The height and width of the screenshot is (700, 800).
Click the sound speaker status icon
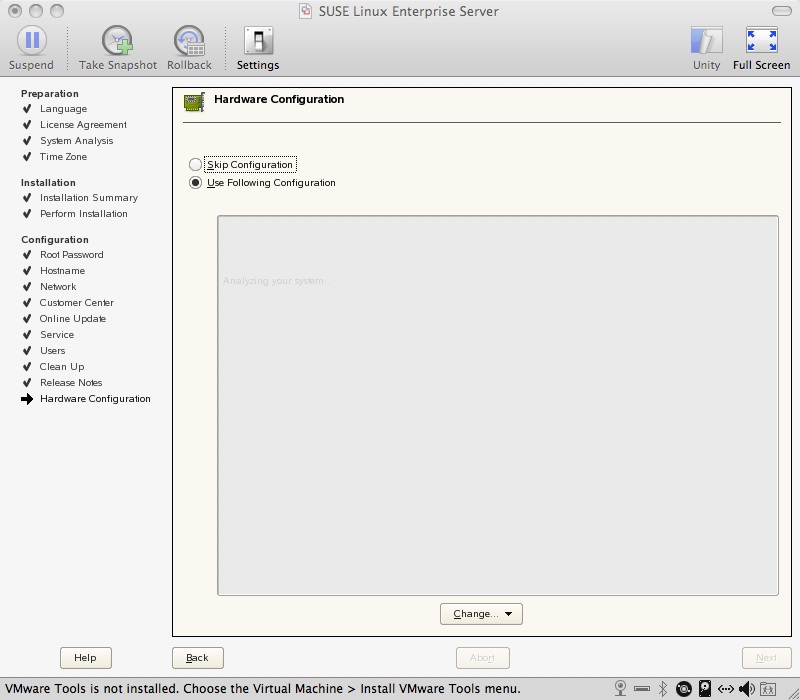(x=746, y=689)
